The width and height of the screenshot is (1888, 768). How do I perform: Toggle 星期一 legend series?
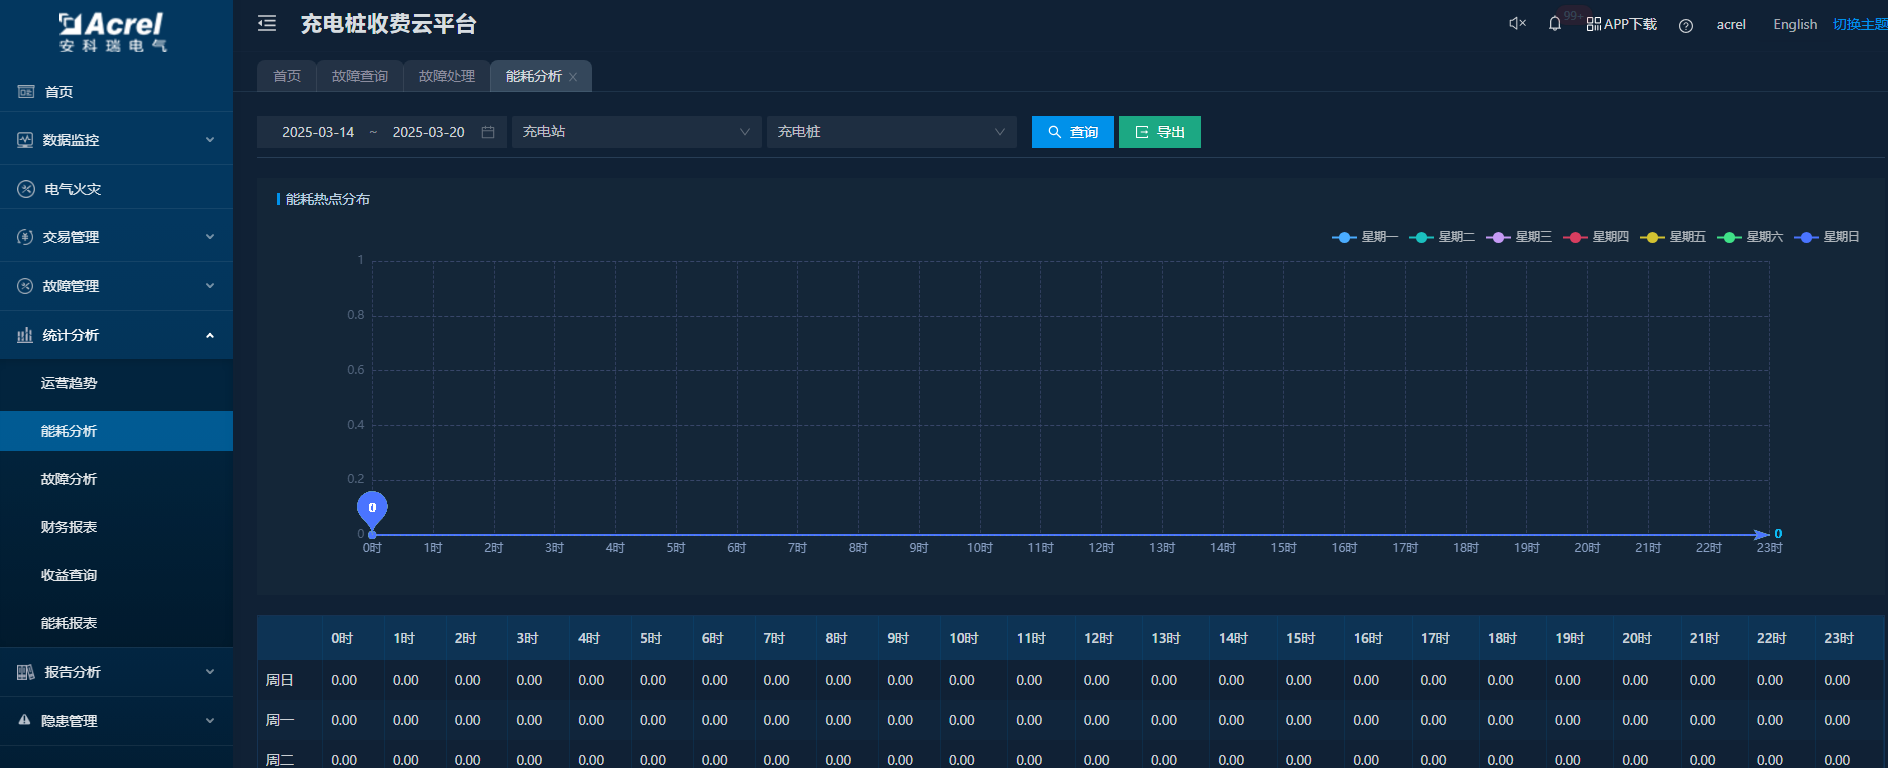(1364, 237)
